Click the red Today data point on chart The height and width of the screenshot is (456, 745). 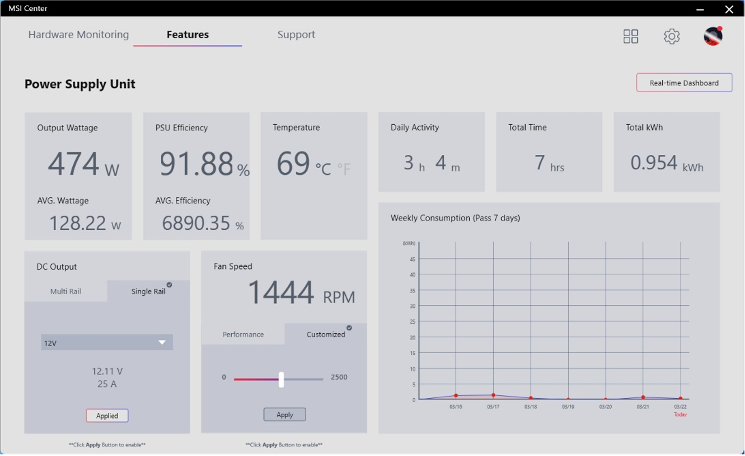(680, 398)
